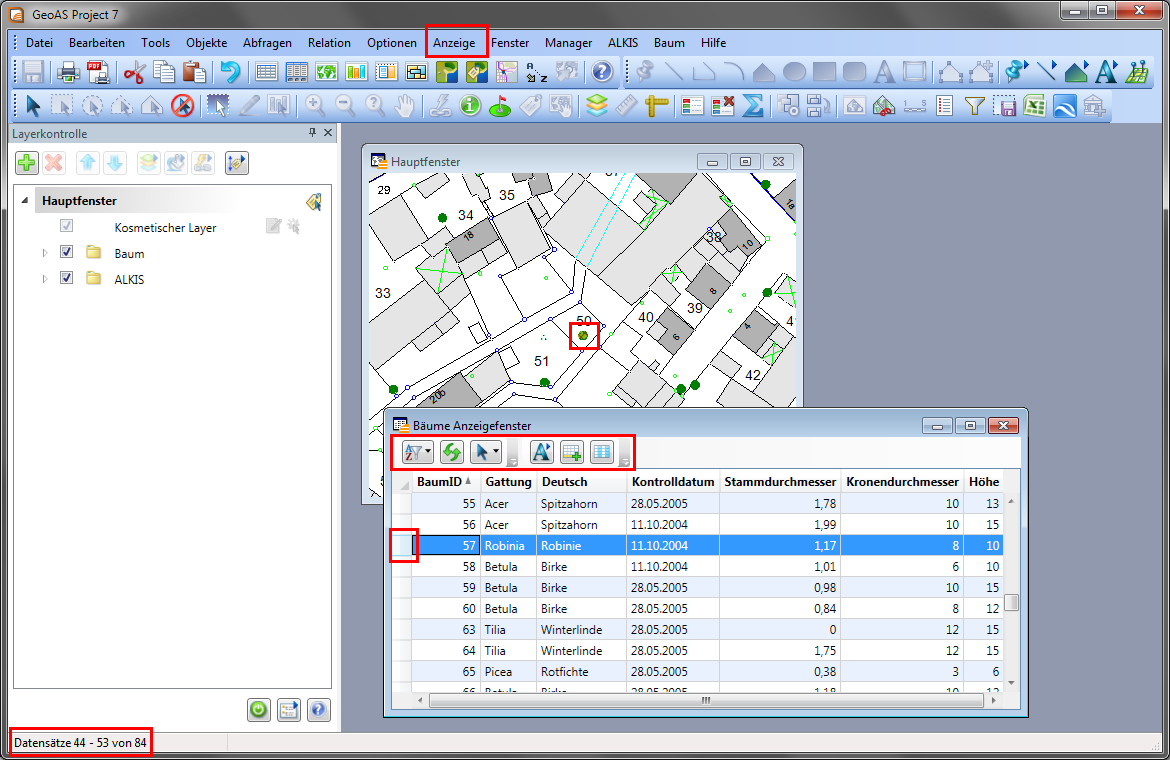Click the refresh green arrows in Bäume window
Screen dimensions: 1170x760
(x=451, y=452)
